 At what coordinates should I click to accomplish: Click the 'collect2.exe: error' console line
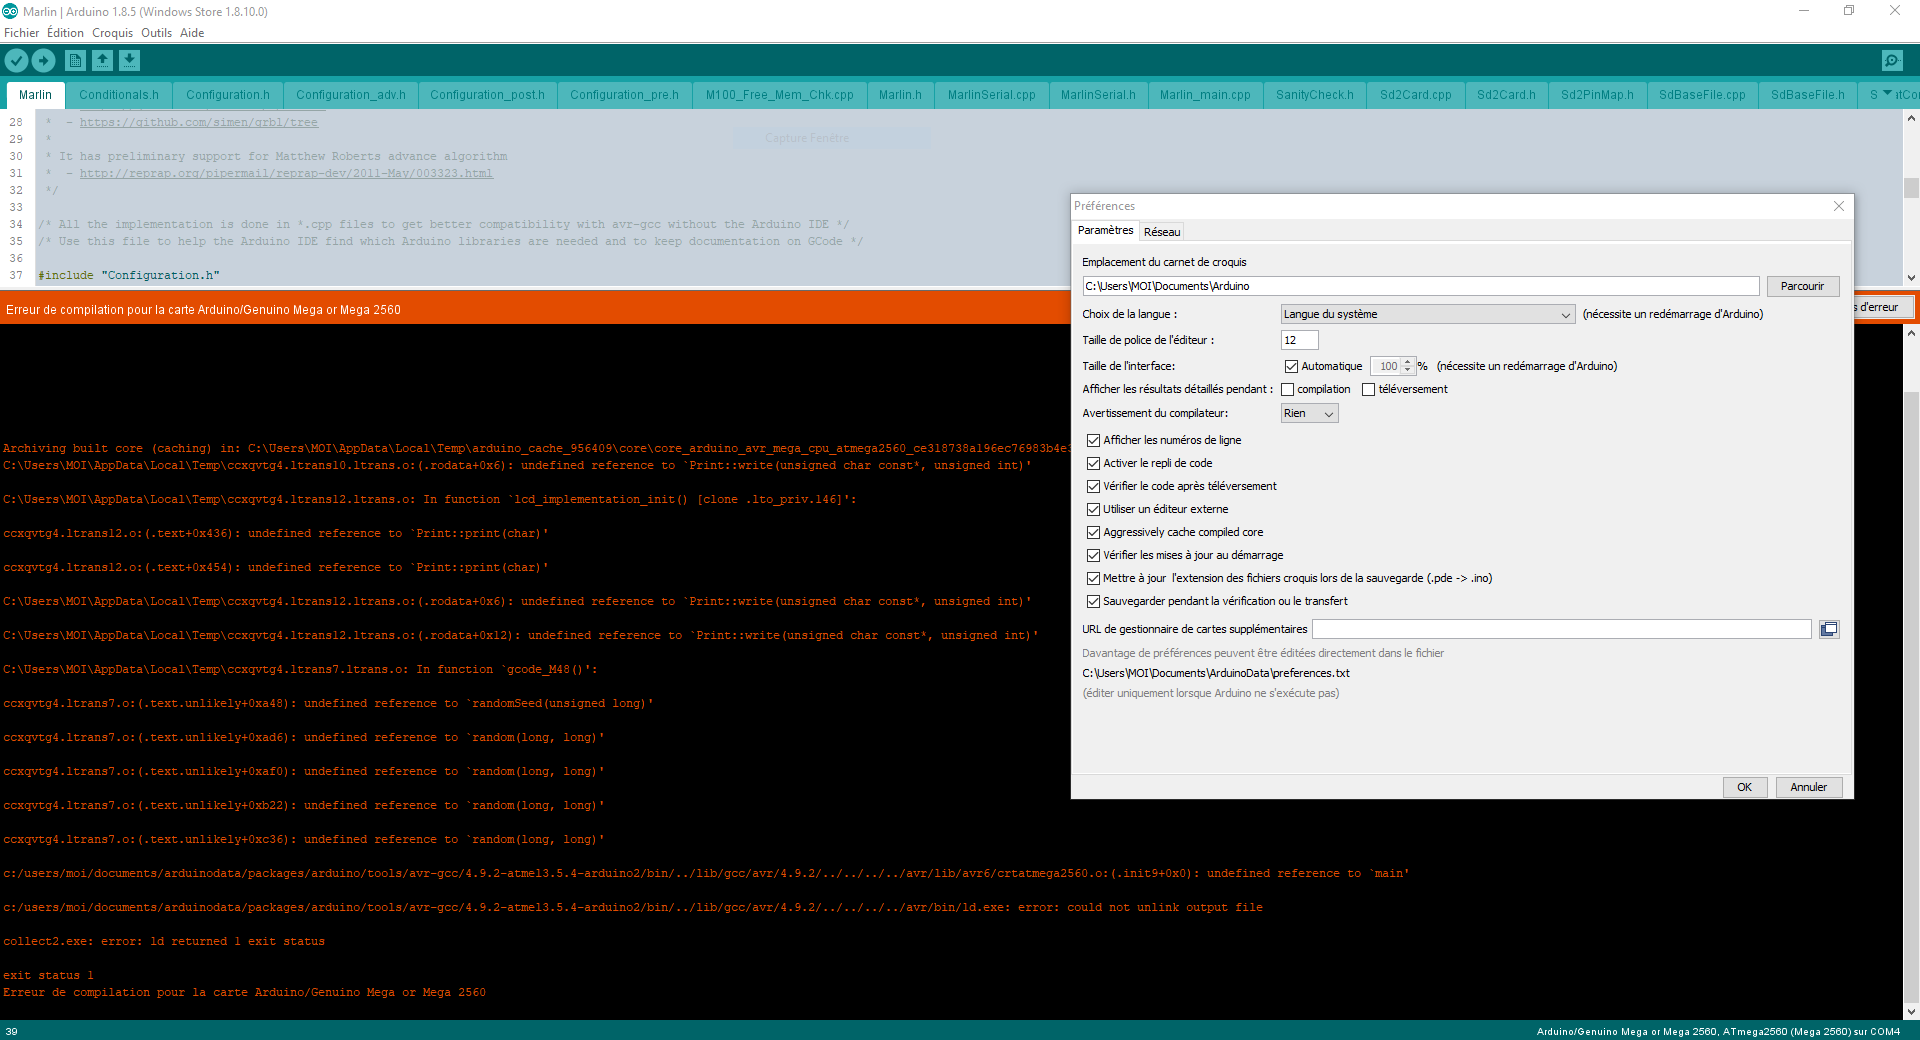[x=164, y=942]
